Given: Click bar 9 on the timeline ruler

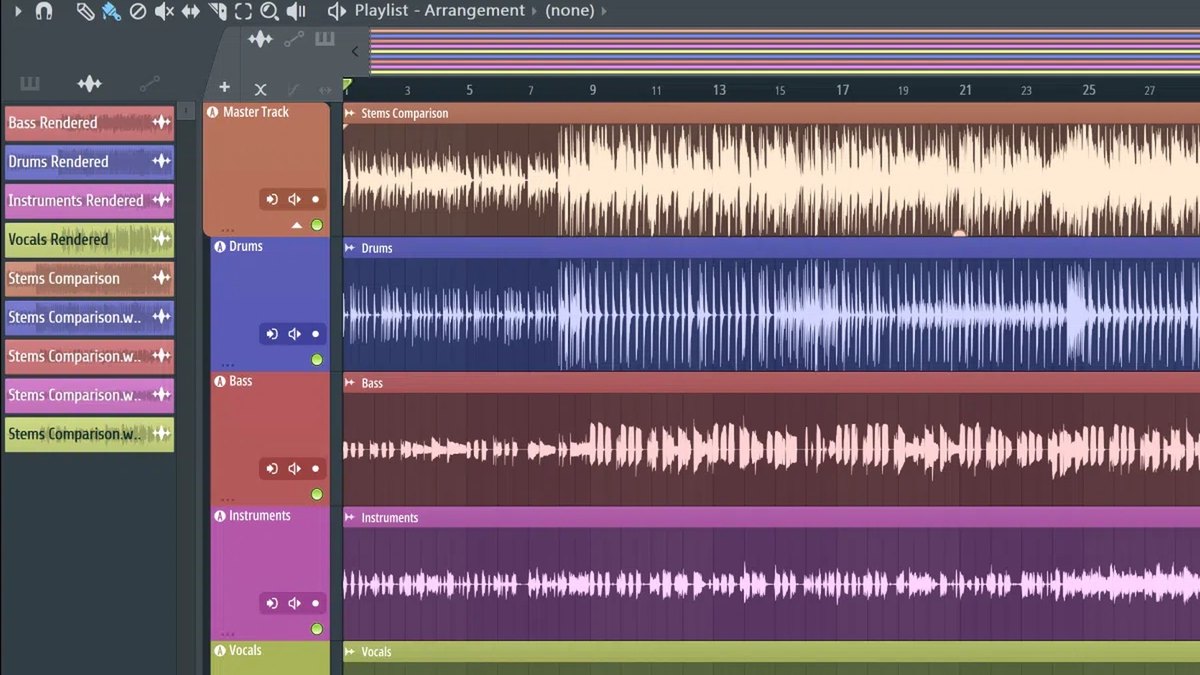Looking at the screenshot, I should [x=593, y=90].
